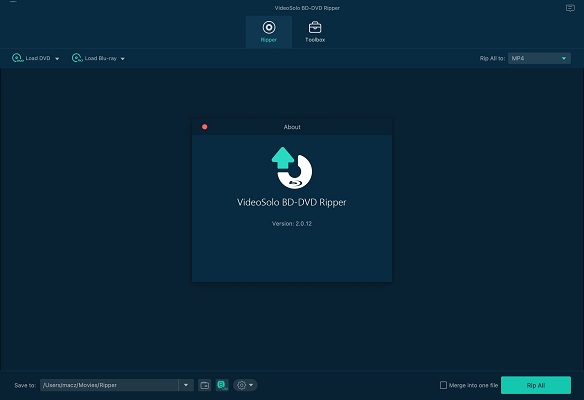Close the About dialog
584x400 pixels.
click(x=204, y=127)
